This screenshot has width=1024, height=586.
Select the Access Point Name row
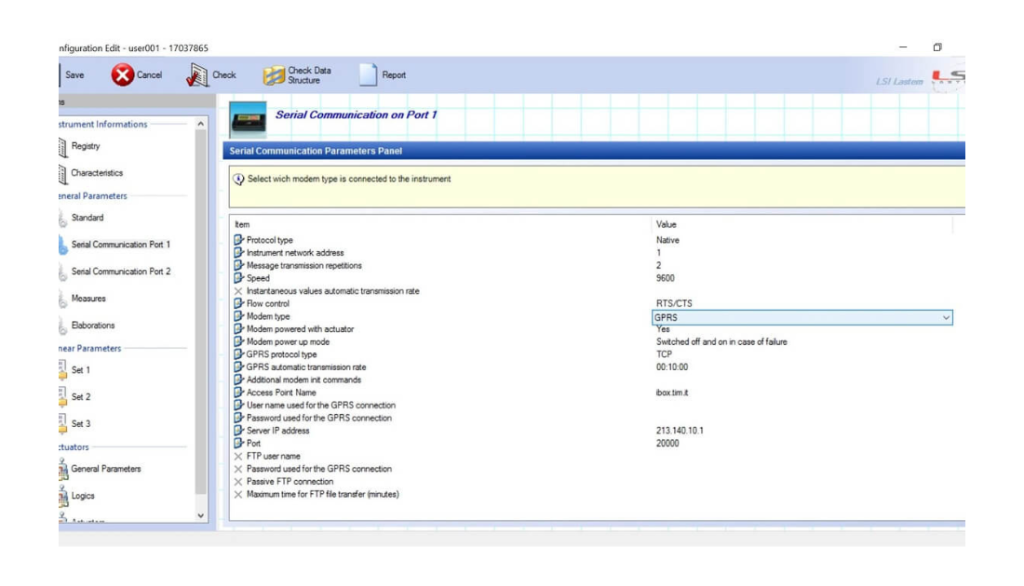[288, 393]
